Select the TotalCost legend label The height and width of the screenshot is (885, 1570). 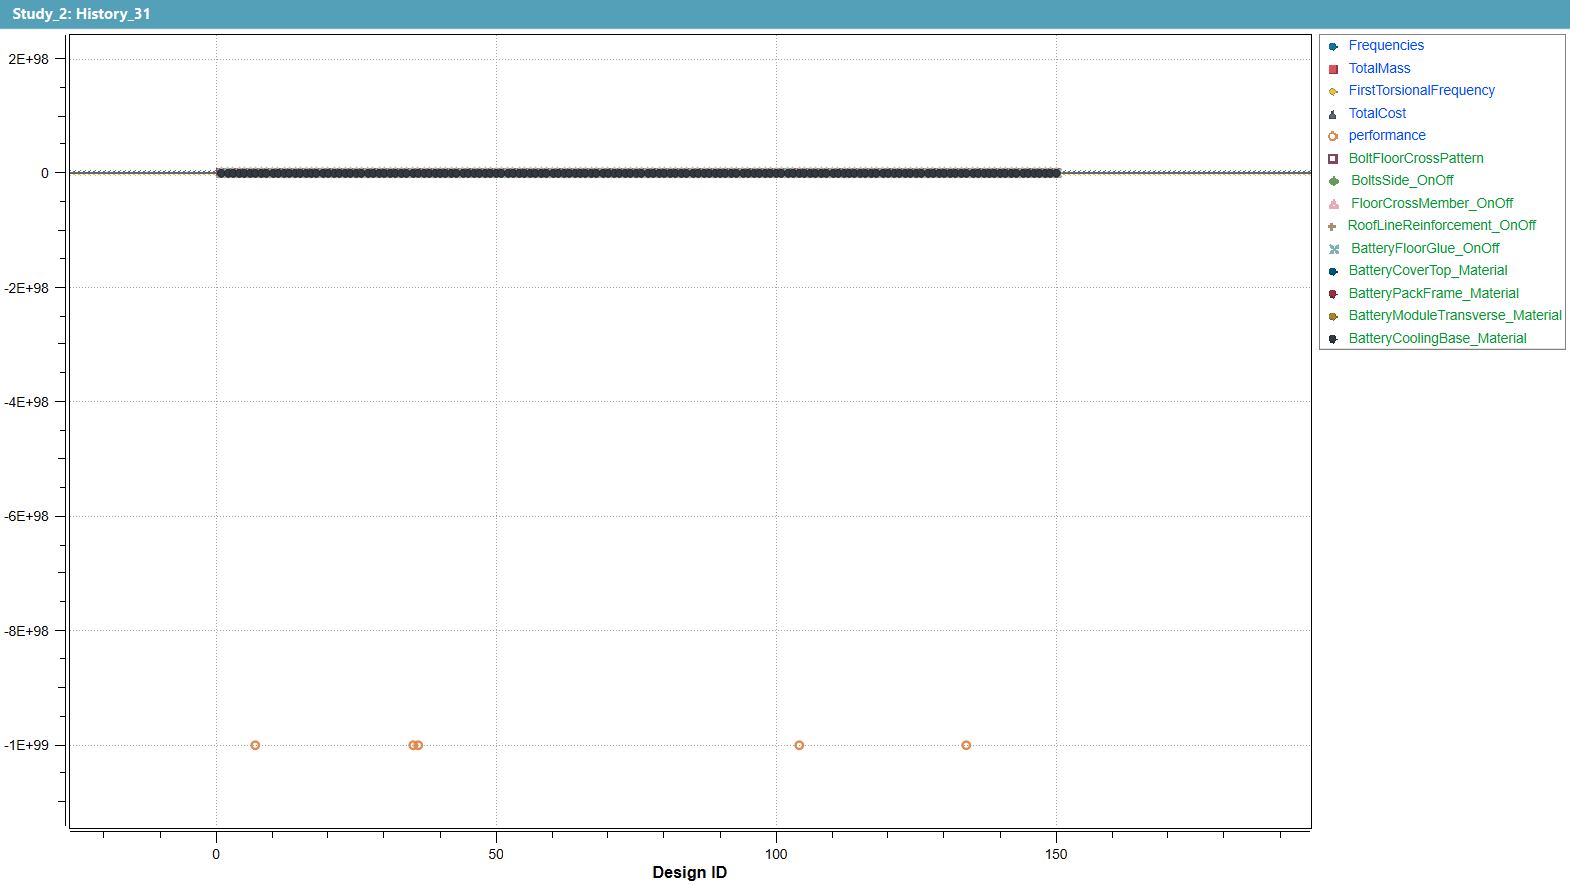coord(1378,113)
